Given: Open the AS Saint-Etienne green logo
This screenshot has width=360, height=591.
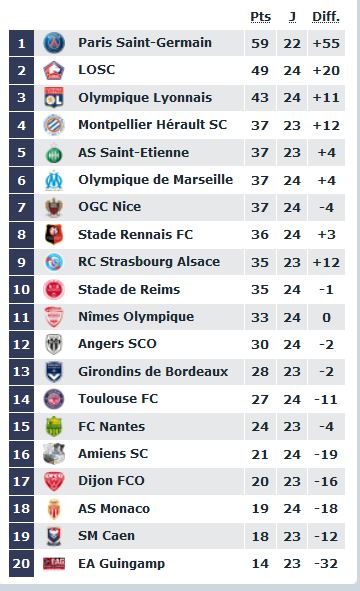Looking at the screenshot, I should point(54,153).
